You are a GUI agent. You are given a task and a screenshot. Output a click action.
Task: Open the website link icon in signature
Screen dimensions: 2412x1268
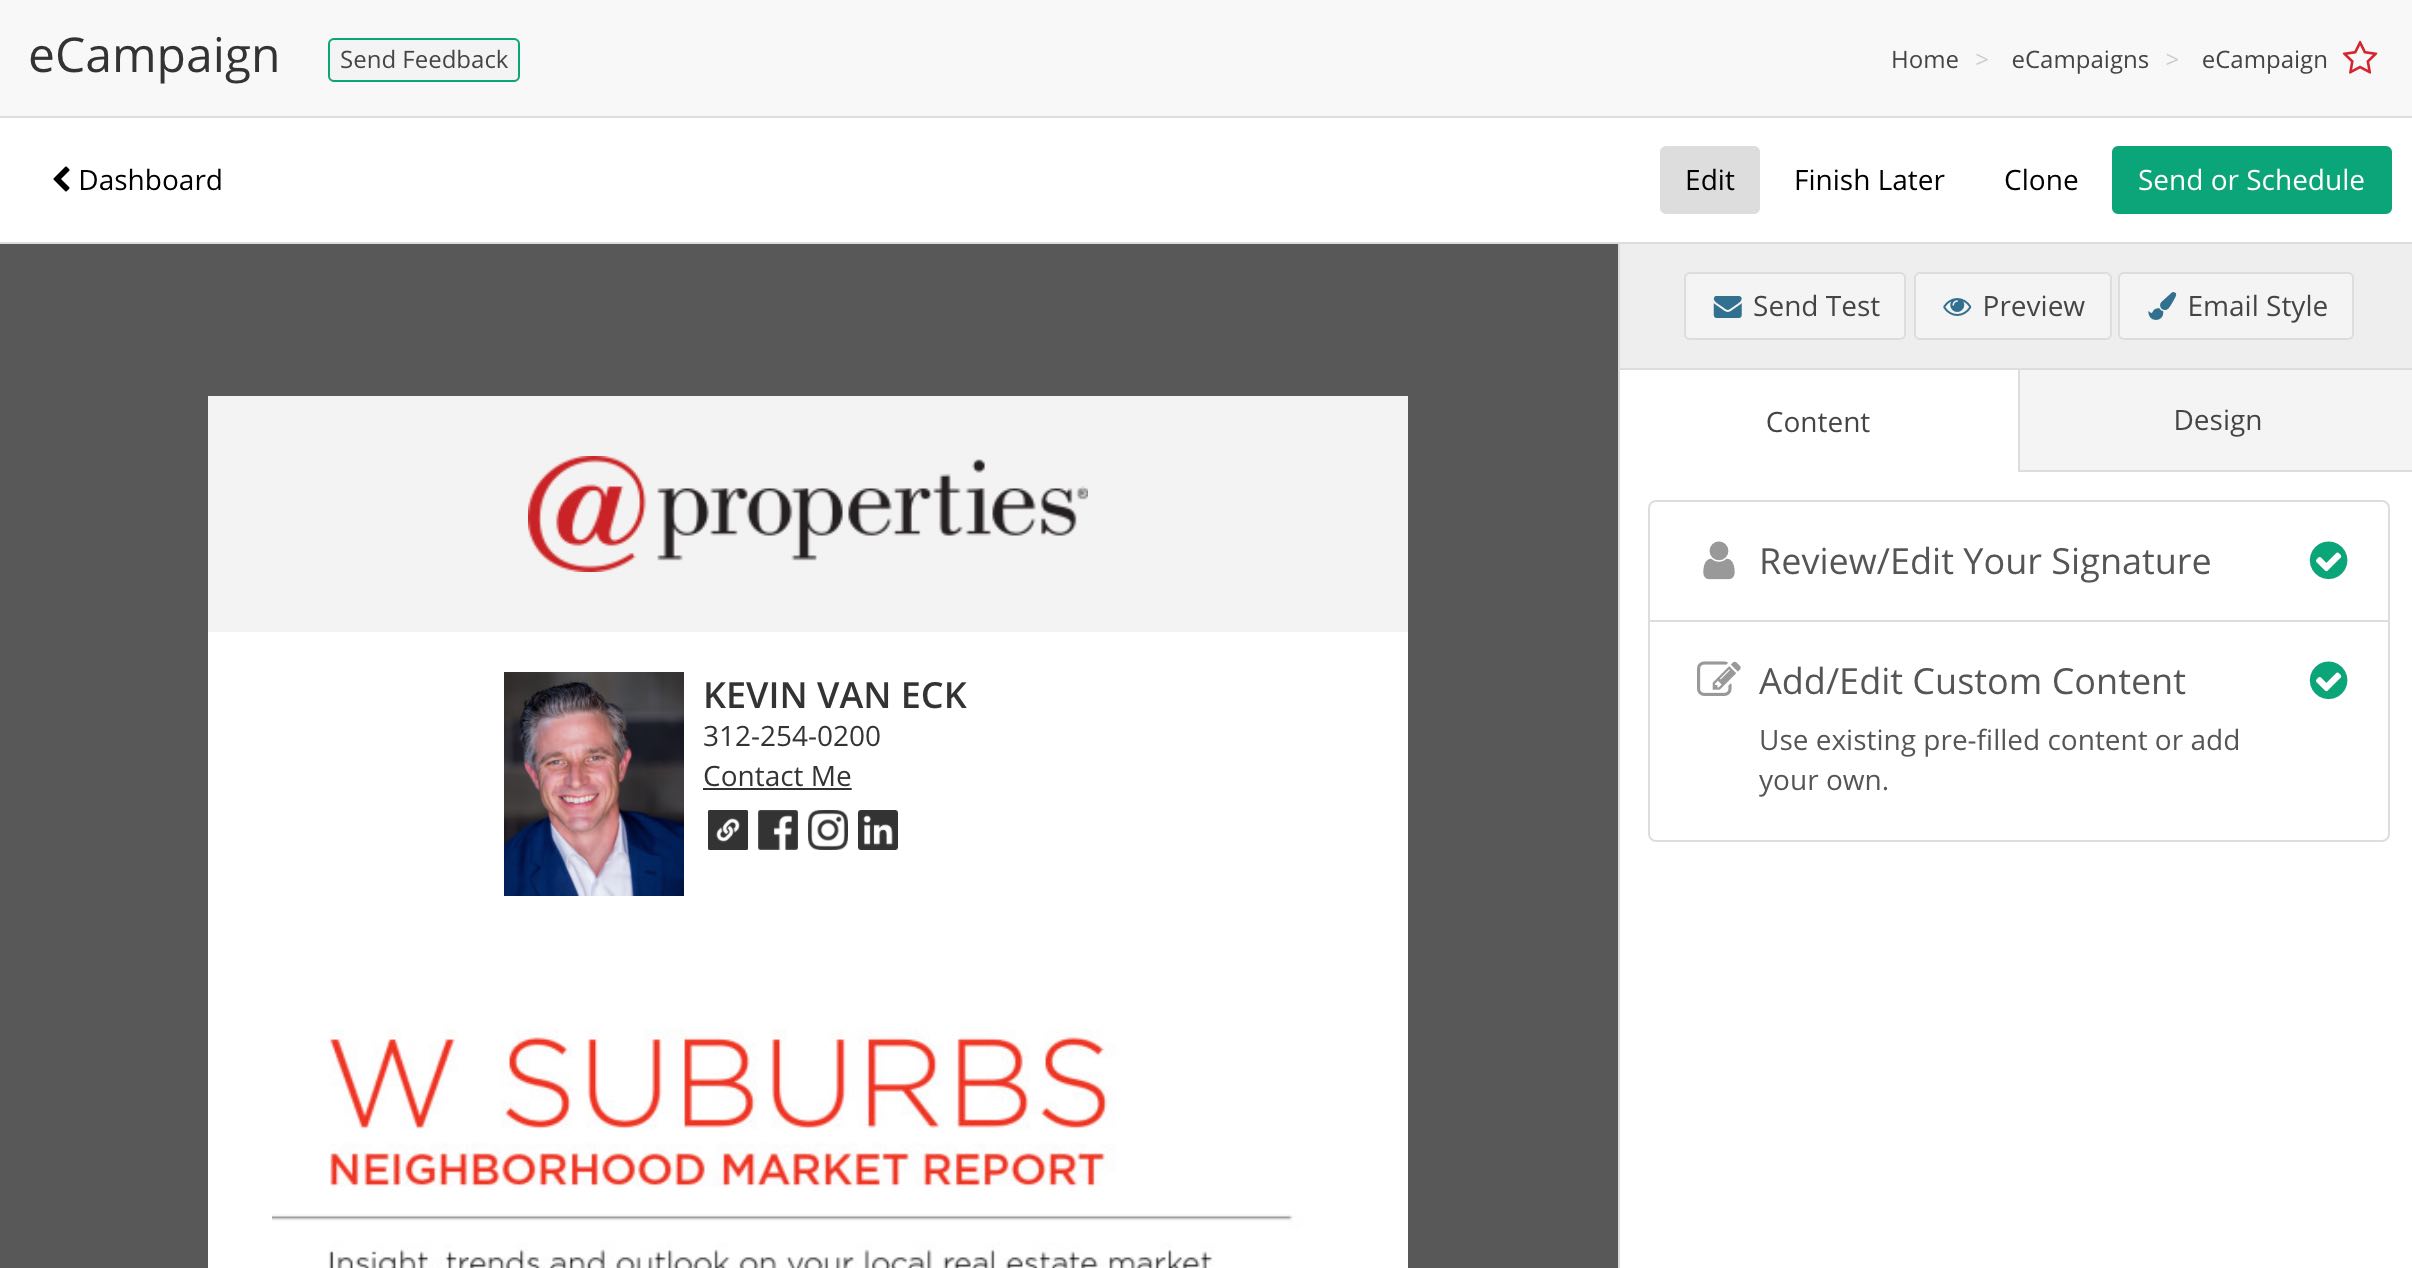point(727,830)
